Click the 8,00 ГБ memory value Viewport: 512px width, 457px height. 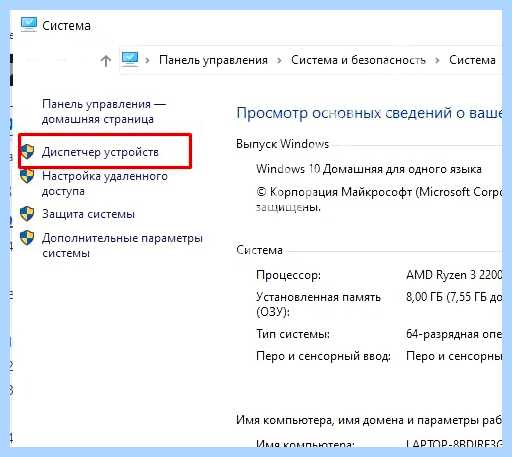click(454, 297)
